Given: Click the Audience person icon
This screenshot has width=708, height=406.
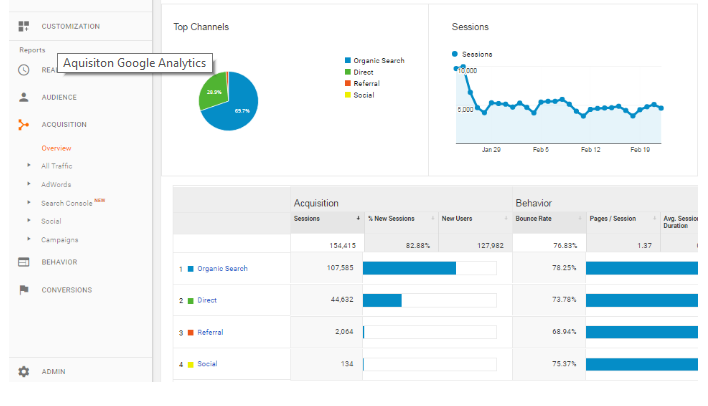Looking at the screenshot, I should [x=24, y=97].
